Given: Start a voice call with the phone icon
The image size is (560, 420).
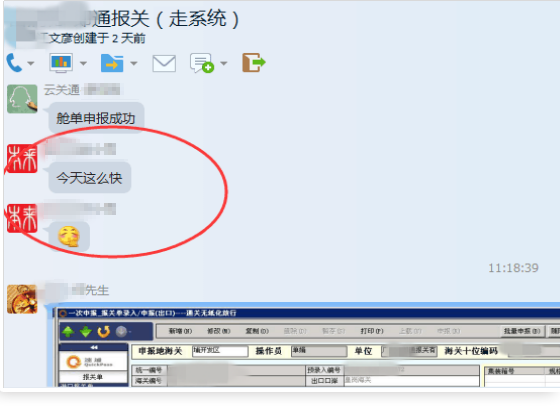Looking at the screenshot, I should (14, 63).
